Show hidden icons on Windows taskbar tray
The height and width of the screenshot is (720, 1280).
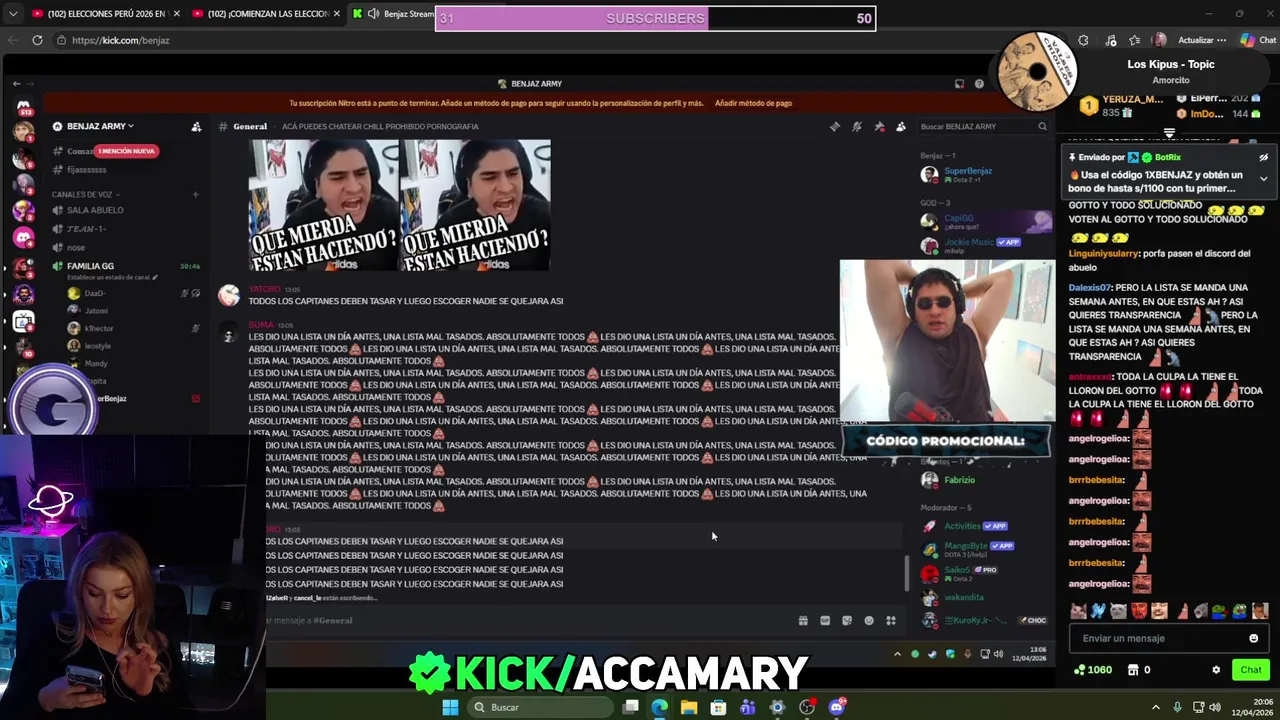(1156, 707)
